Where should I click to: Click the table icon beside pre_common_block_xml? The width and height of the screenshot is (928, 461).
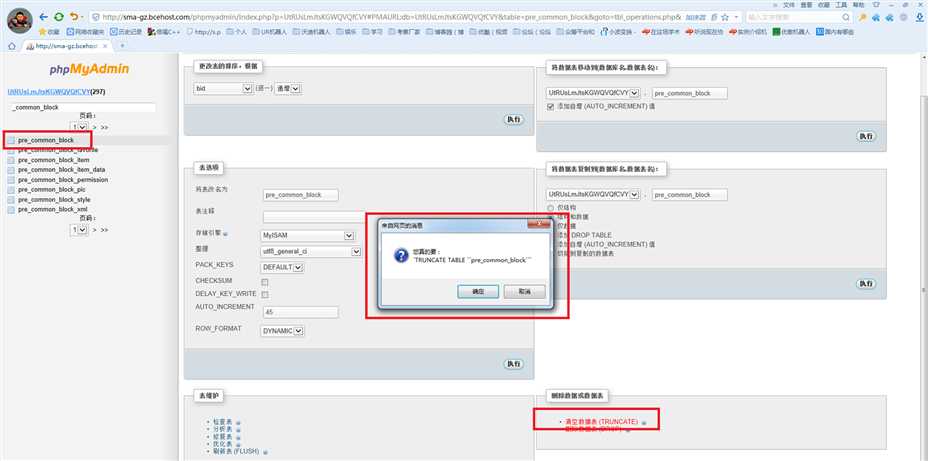click(x=11, y=209)
